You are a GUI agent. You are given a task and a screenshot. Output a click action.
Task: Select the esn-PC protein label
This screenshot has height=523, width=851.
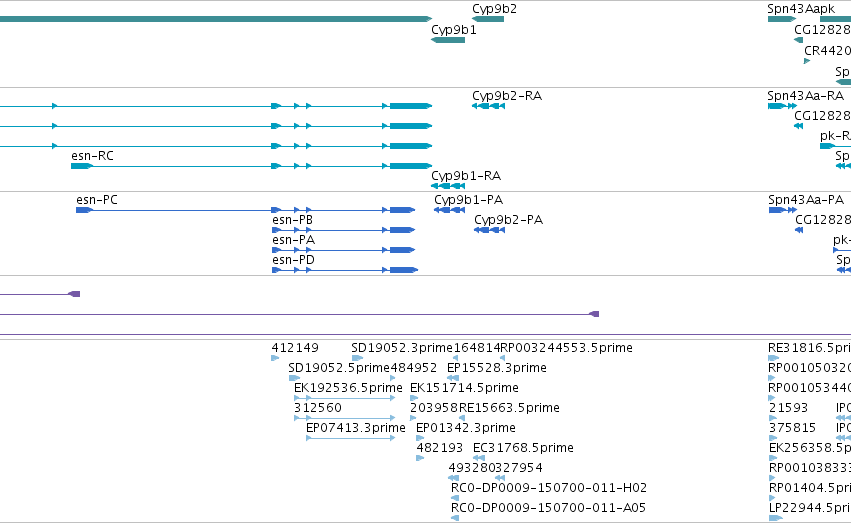(x=97, y=200)
